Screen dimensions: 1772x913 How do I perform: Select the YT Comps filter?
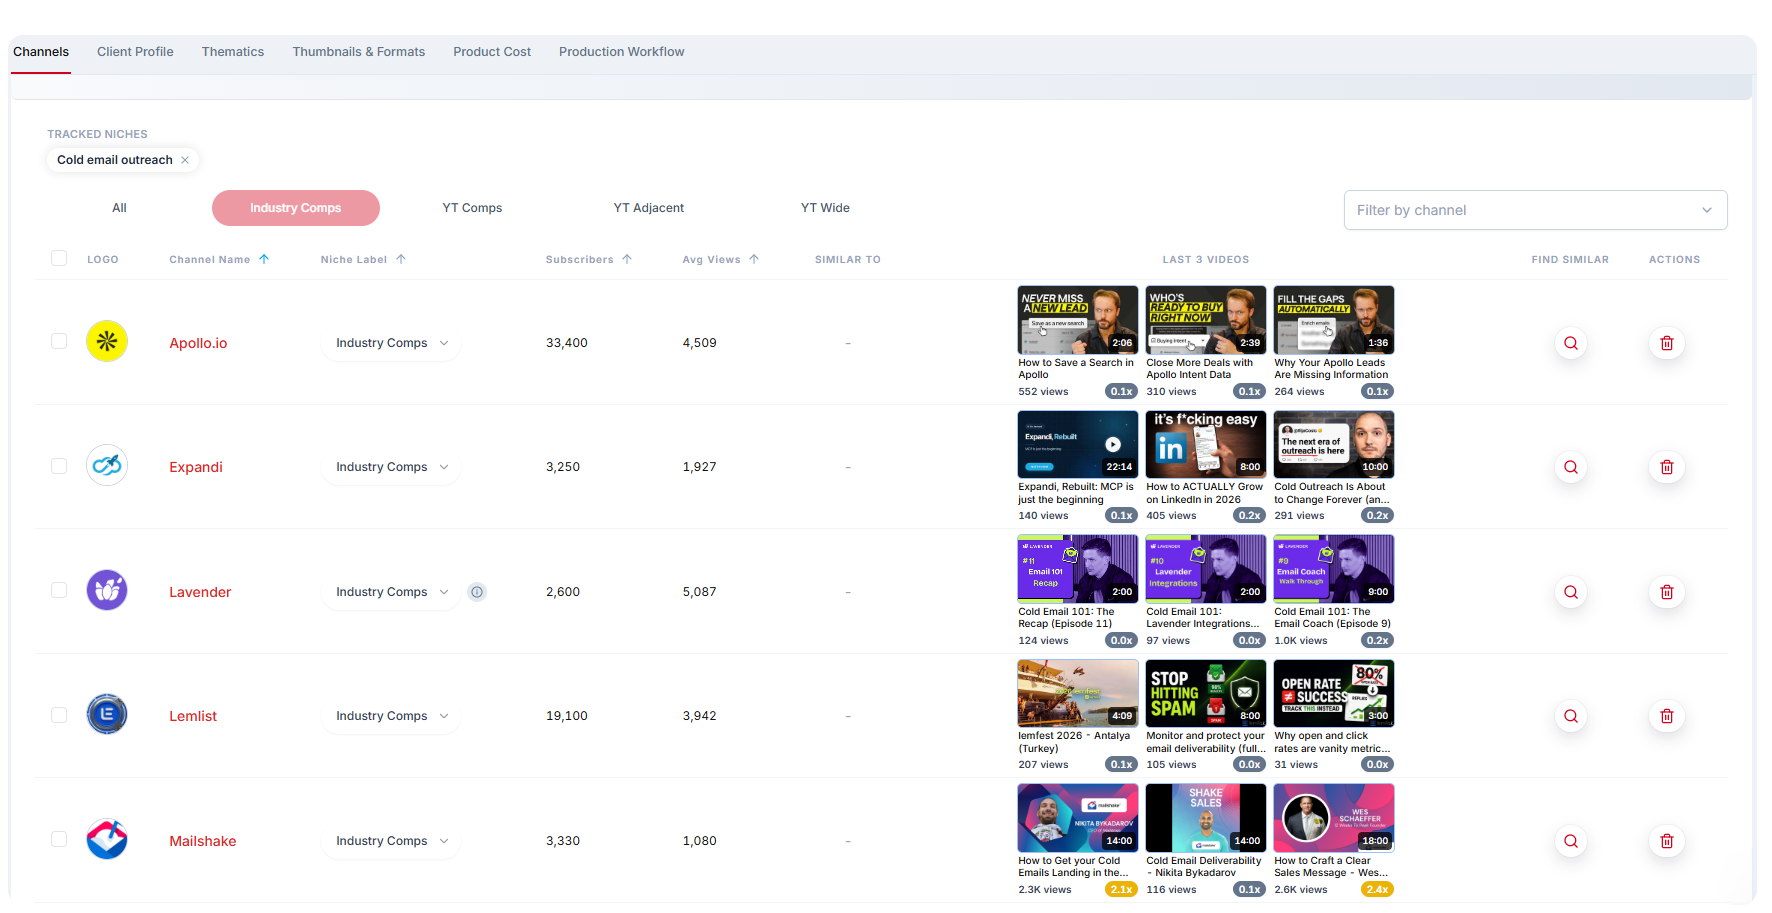(472, 208)
